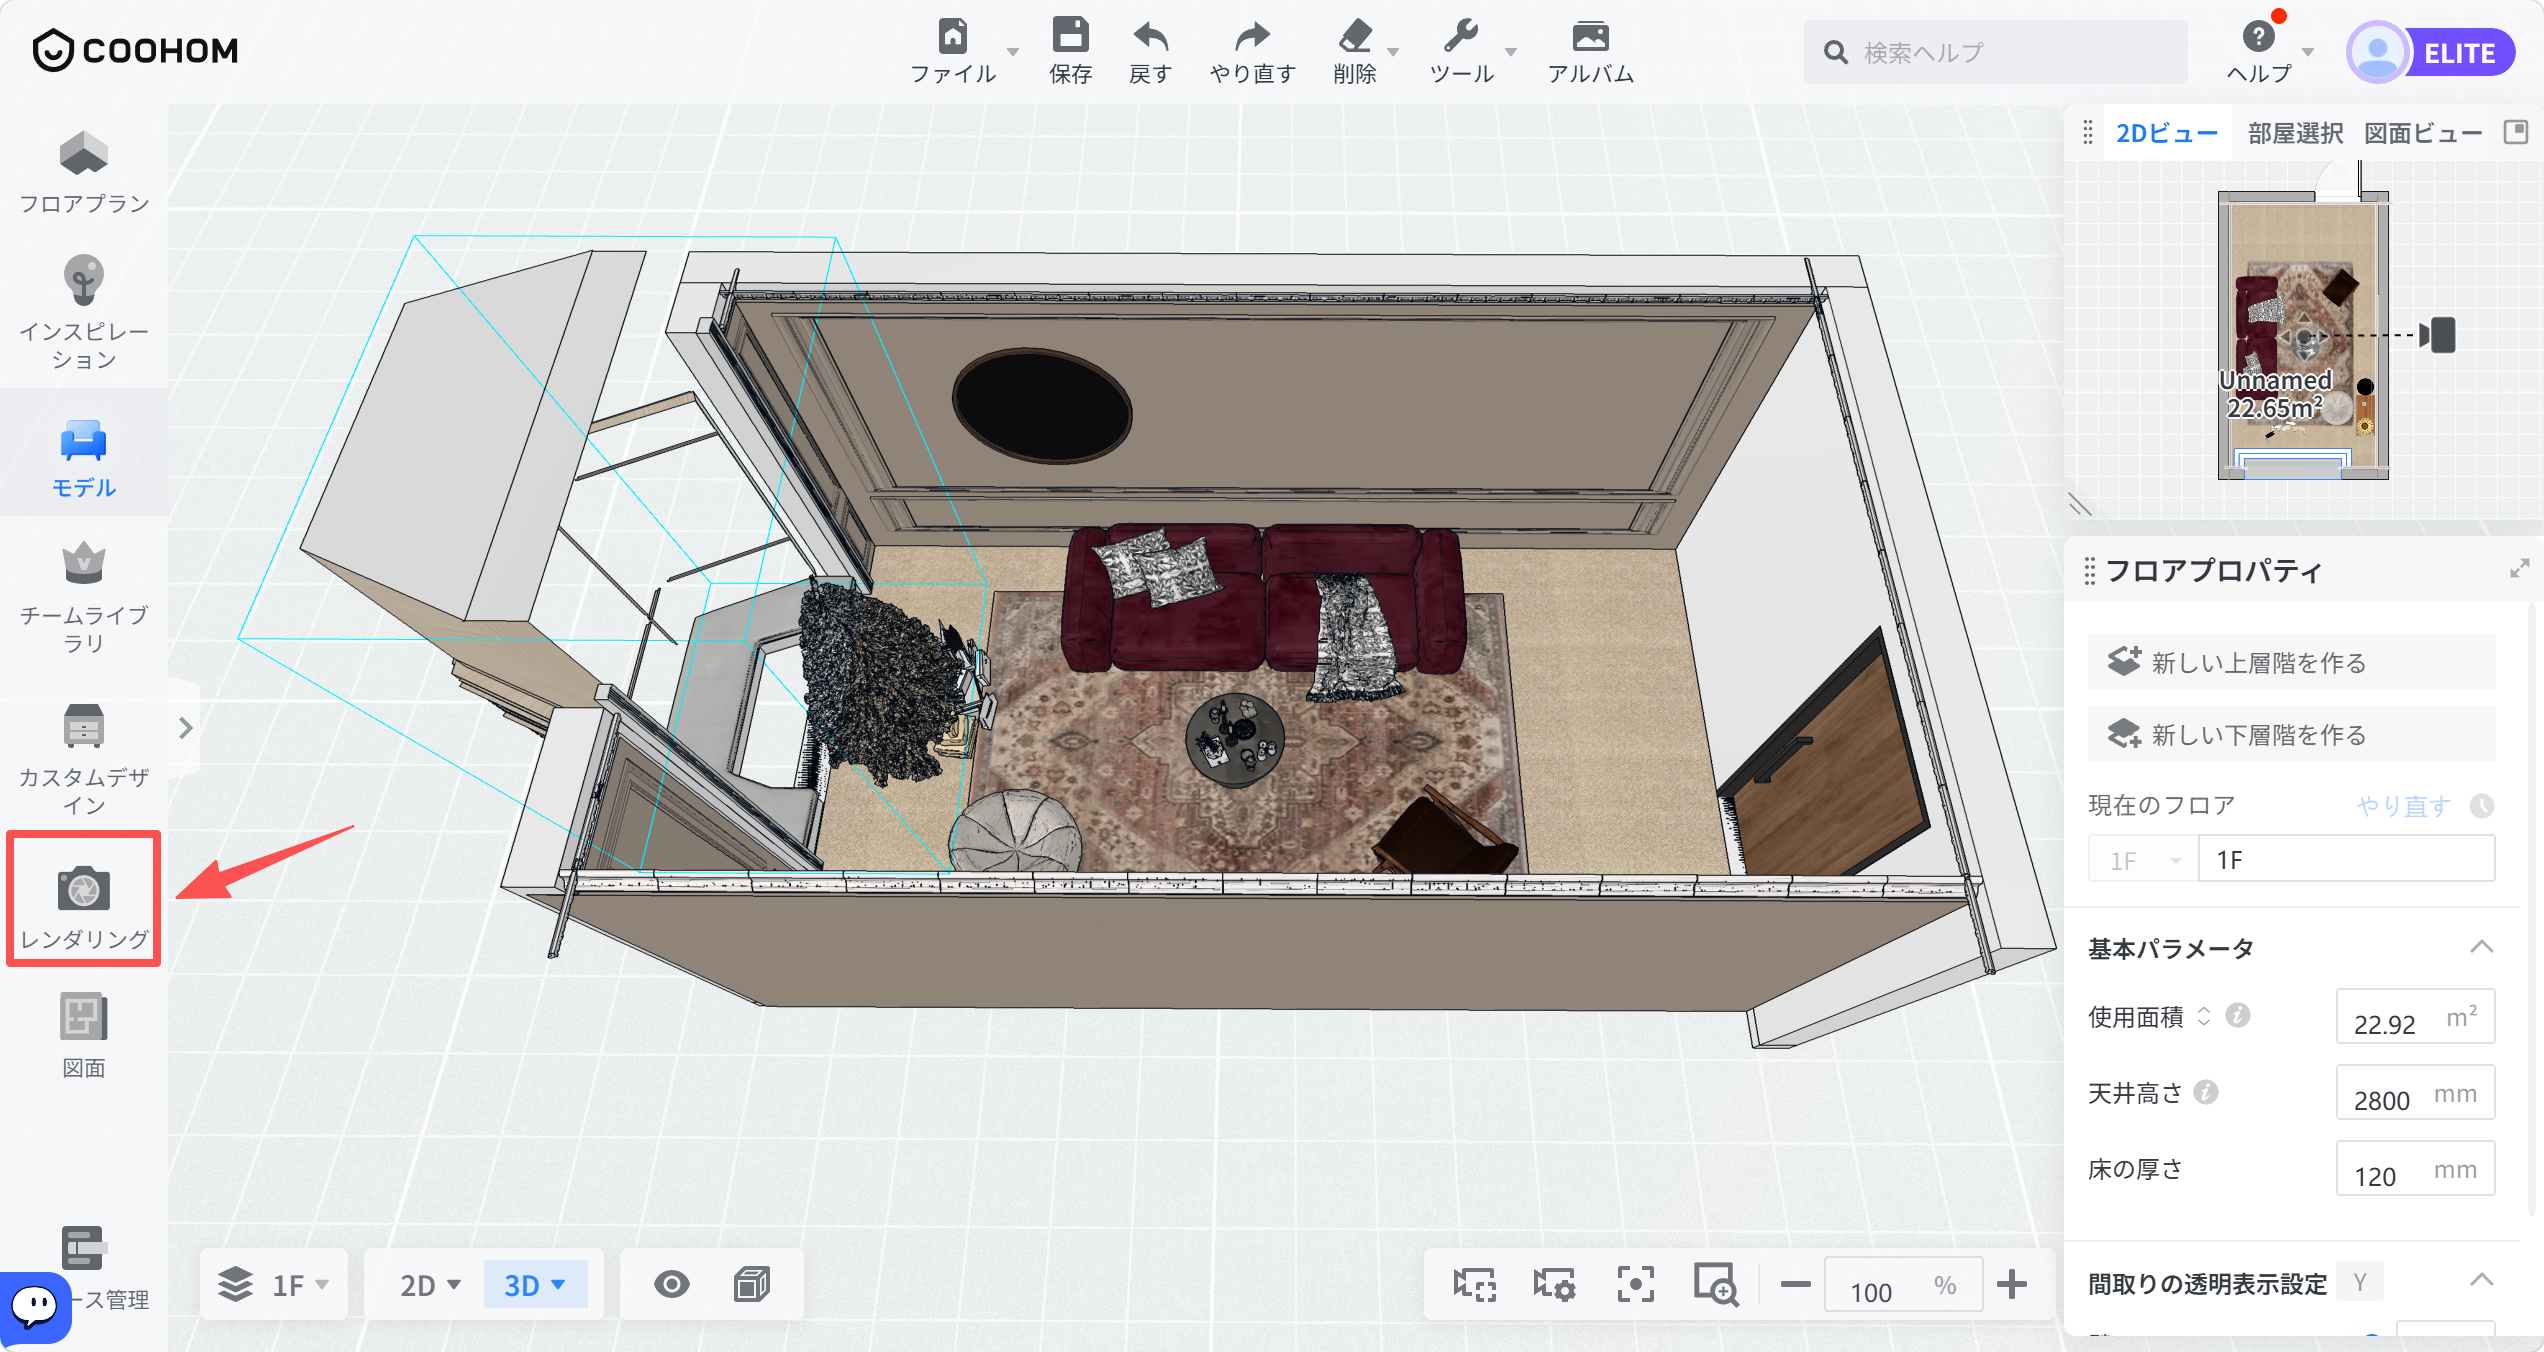Click 新しい下層階を作る button

click(2292, 734)
